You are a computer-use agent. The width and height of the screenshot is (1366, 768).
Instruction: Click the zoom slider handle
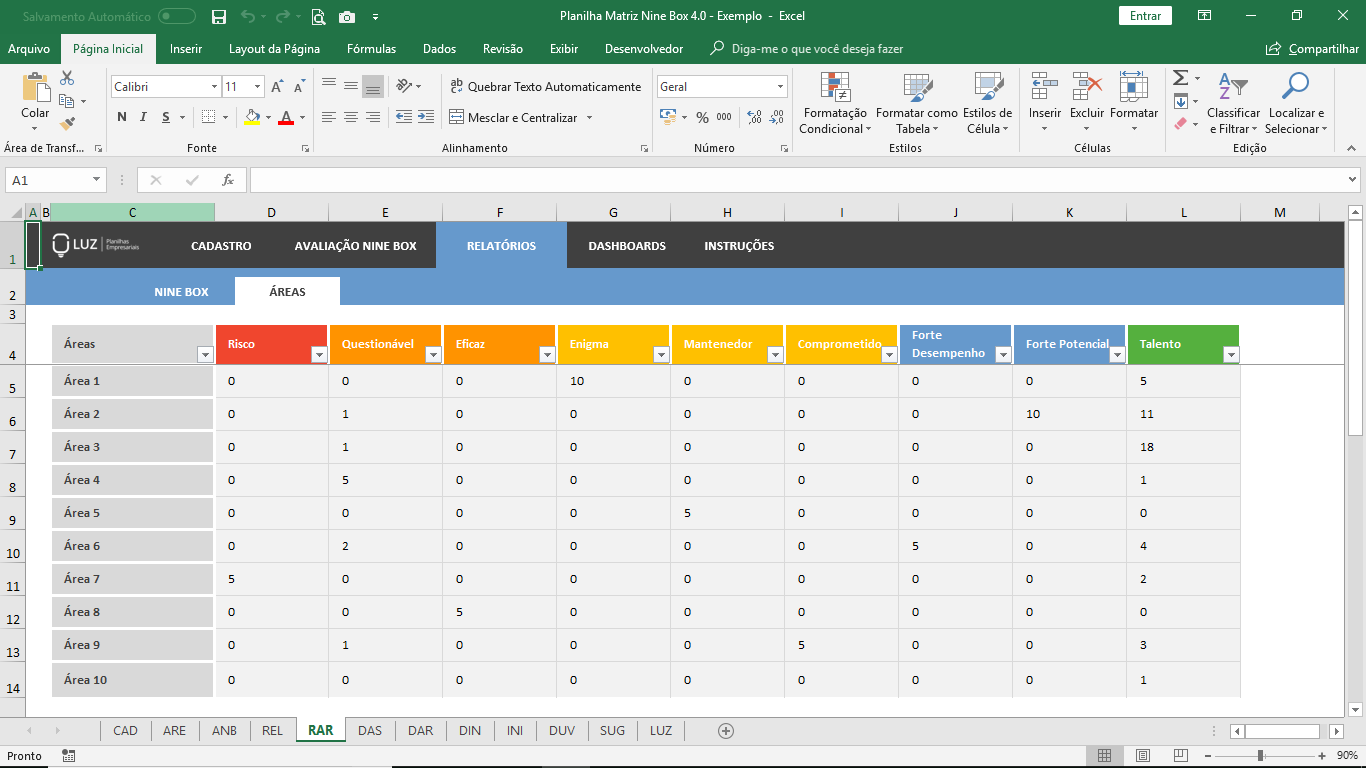(1260, 756)
